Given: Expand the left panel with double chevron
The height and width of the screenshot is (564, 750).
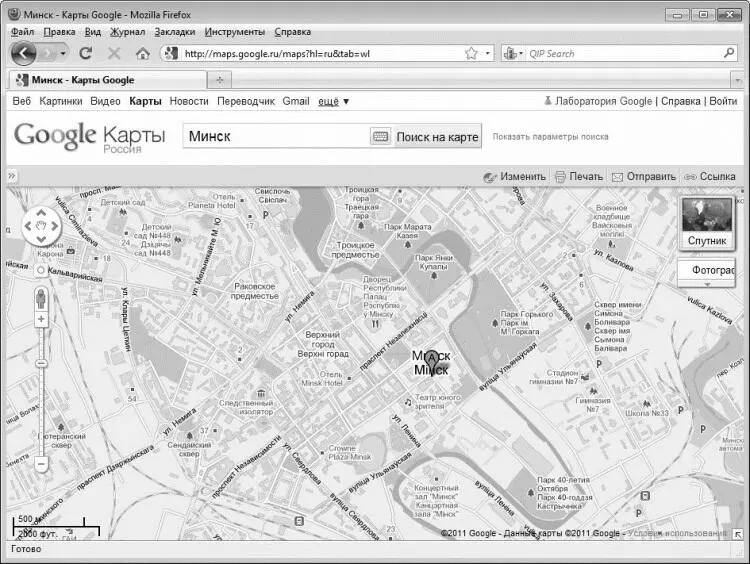Looking at the screenshot, I should (x=12, y=176).
